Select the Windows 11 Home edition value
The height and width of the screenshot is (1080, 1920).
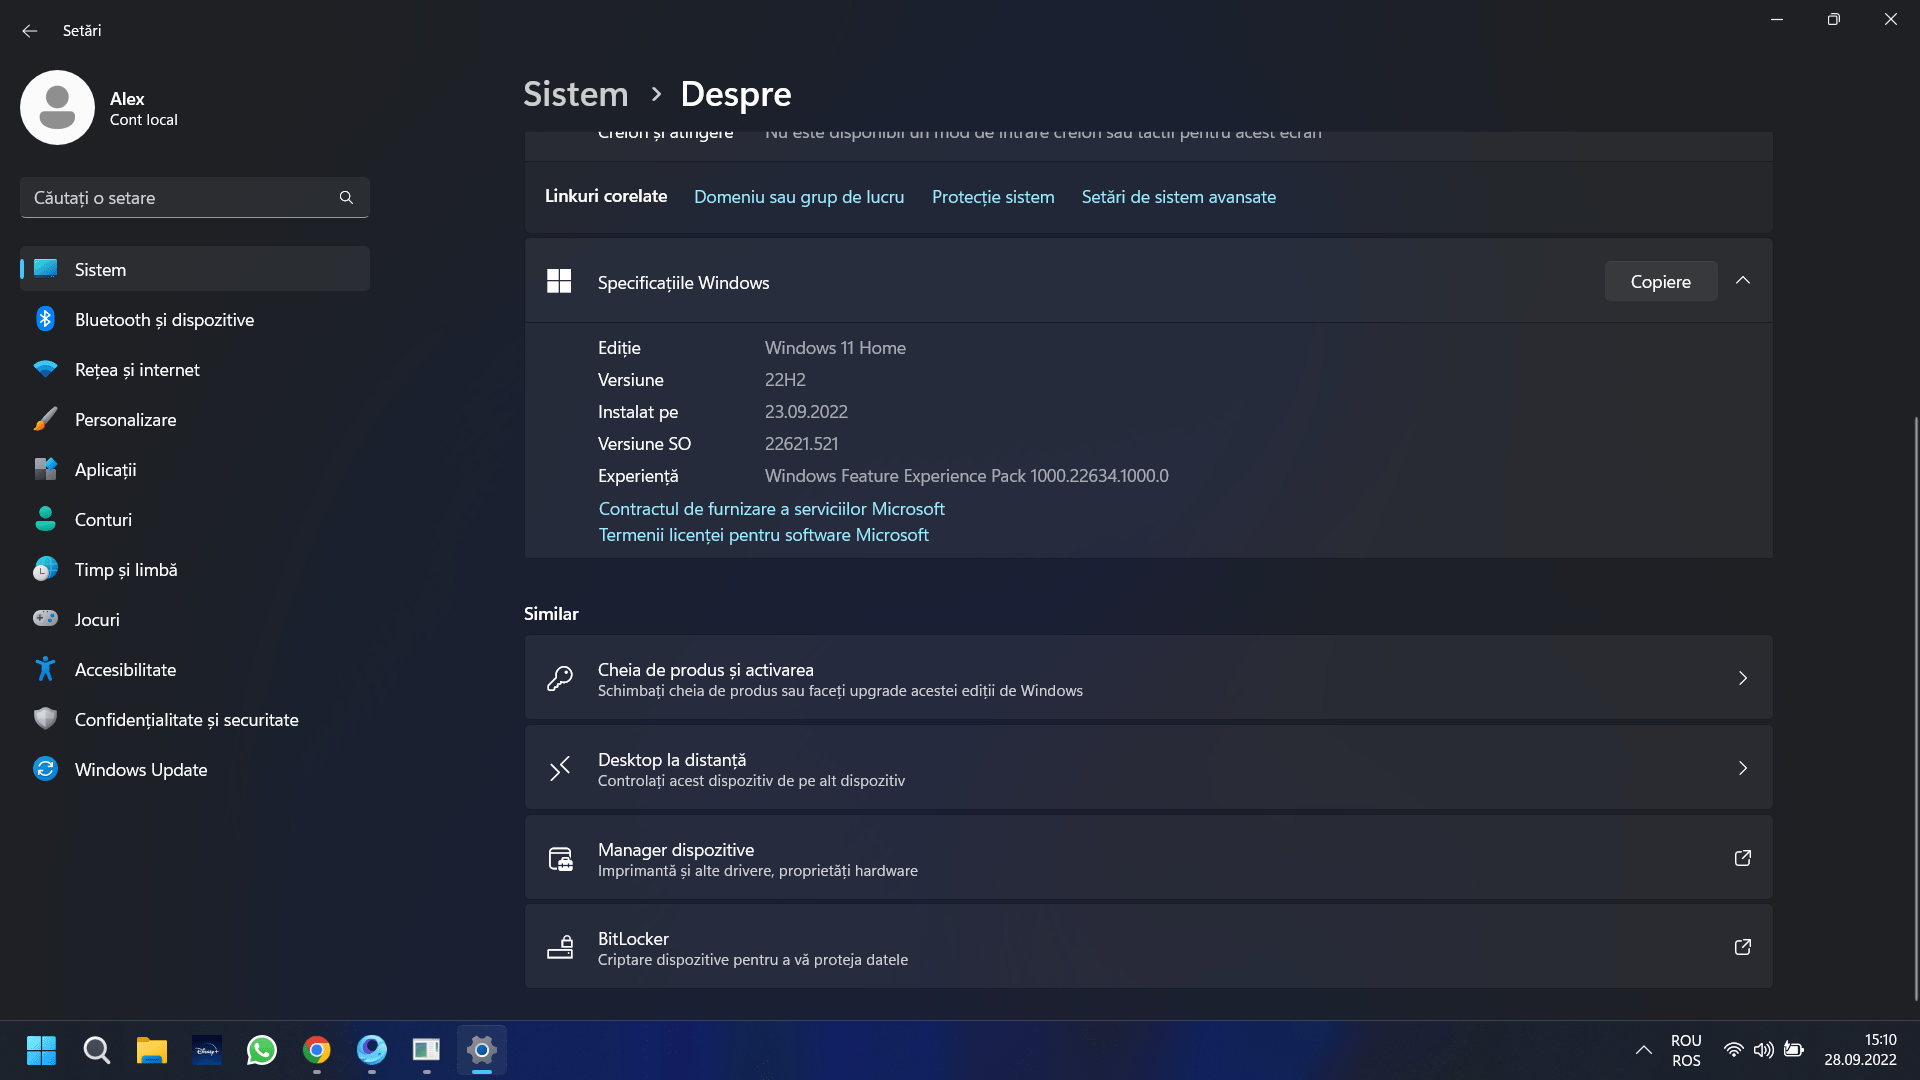[835, 348]
